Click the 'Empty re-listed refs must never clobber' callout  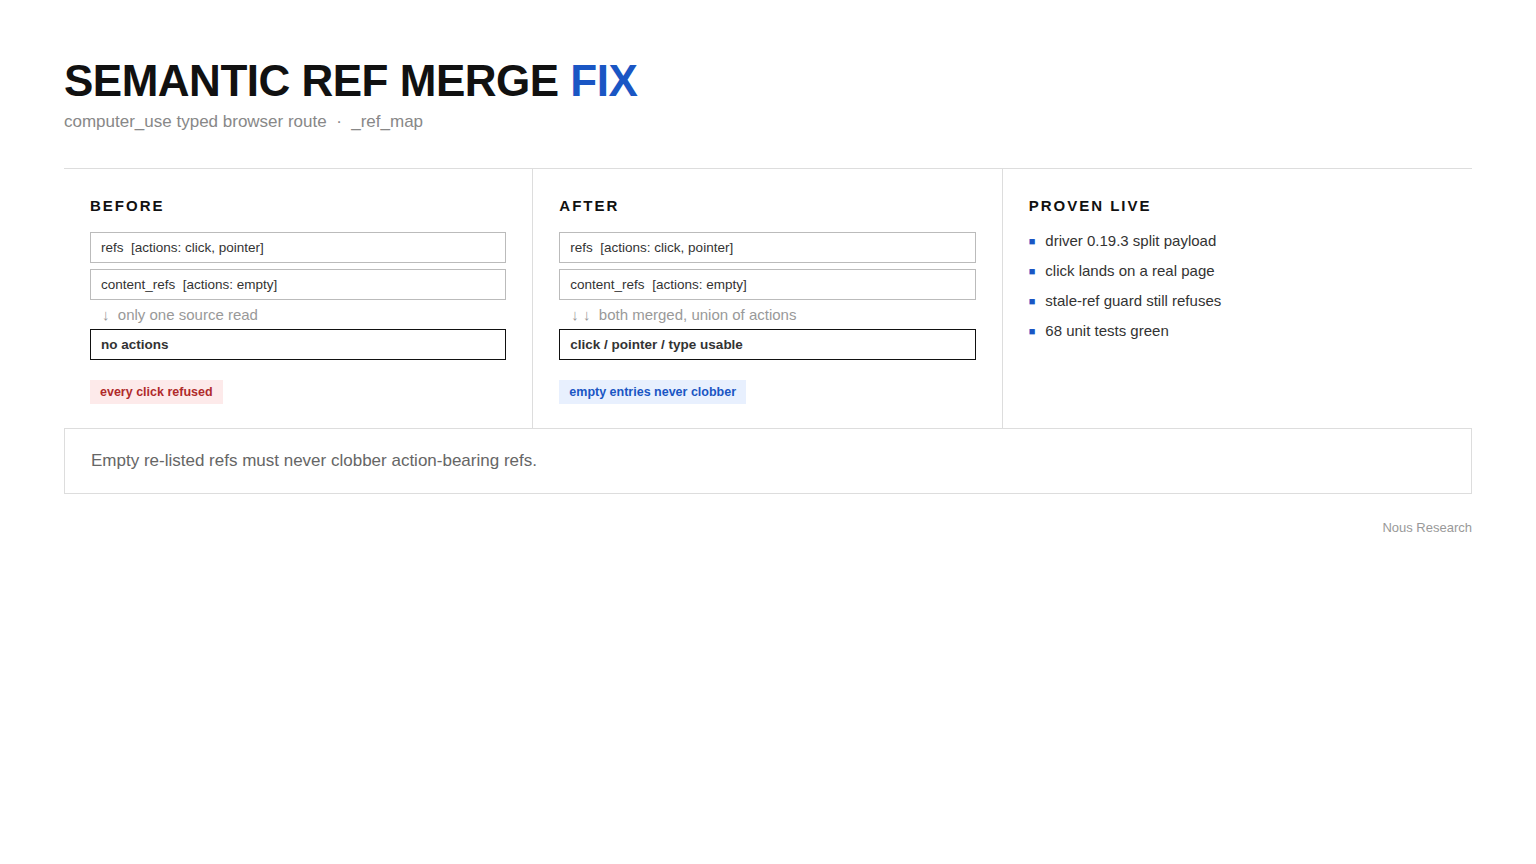[x=768, y=461]
